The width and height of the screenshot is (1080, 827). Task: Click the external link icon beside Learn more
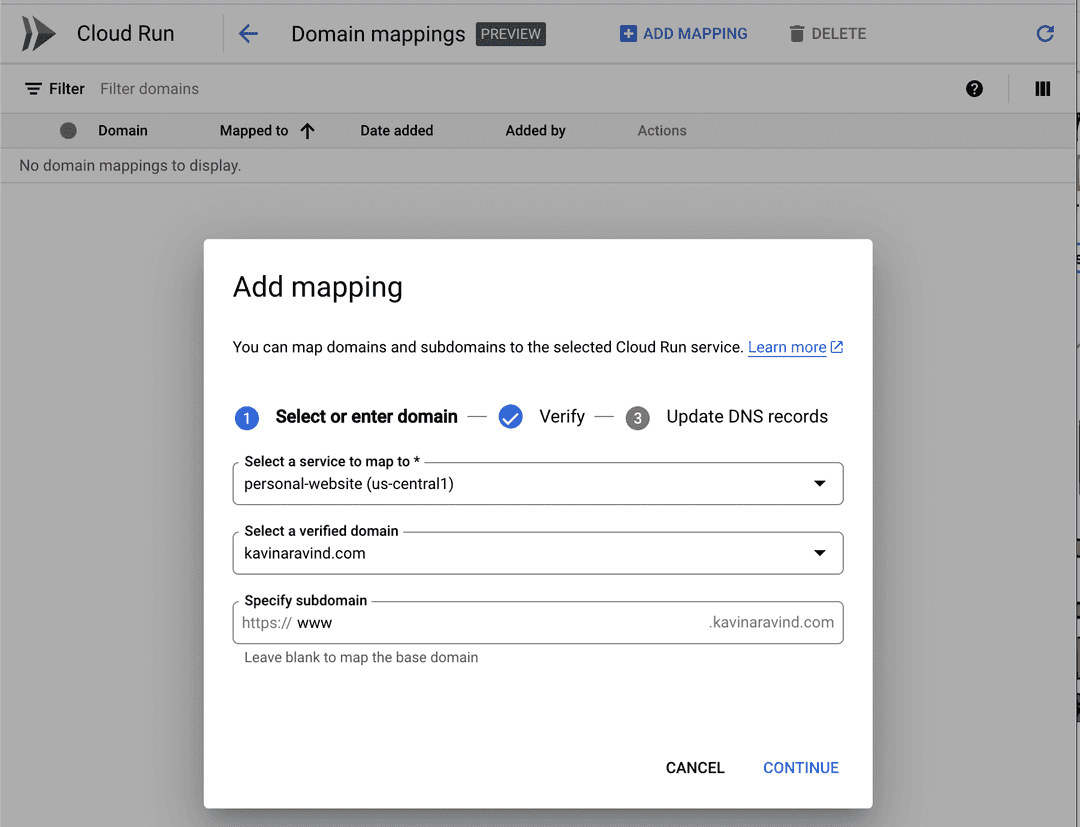[x=837, y=347]
